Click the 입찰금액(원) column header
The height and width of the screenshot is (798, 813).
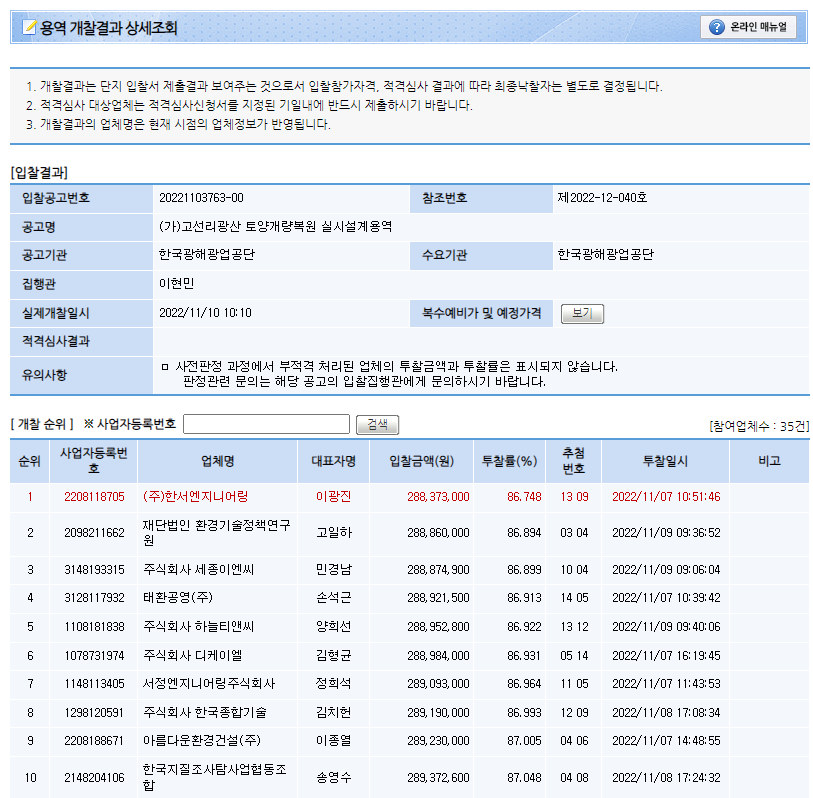coord(422,461)
